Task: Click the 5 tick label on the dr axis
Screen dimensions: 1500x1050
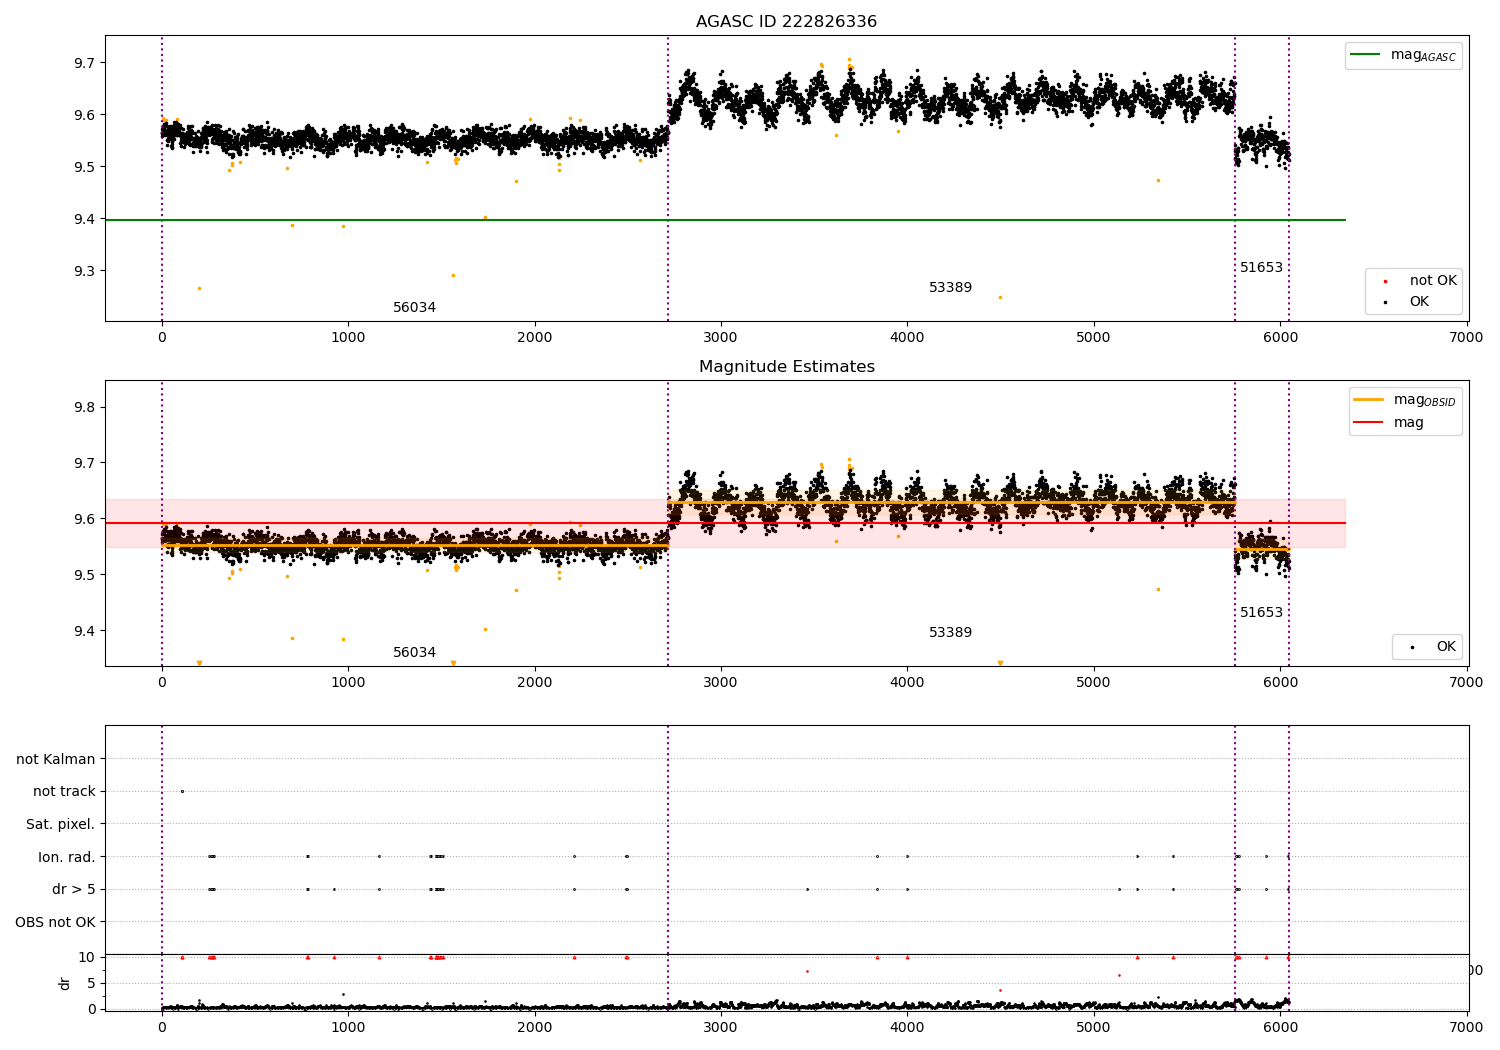Action: pyautogui.click(x=92, y=984)
